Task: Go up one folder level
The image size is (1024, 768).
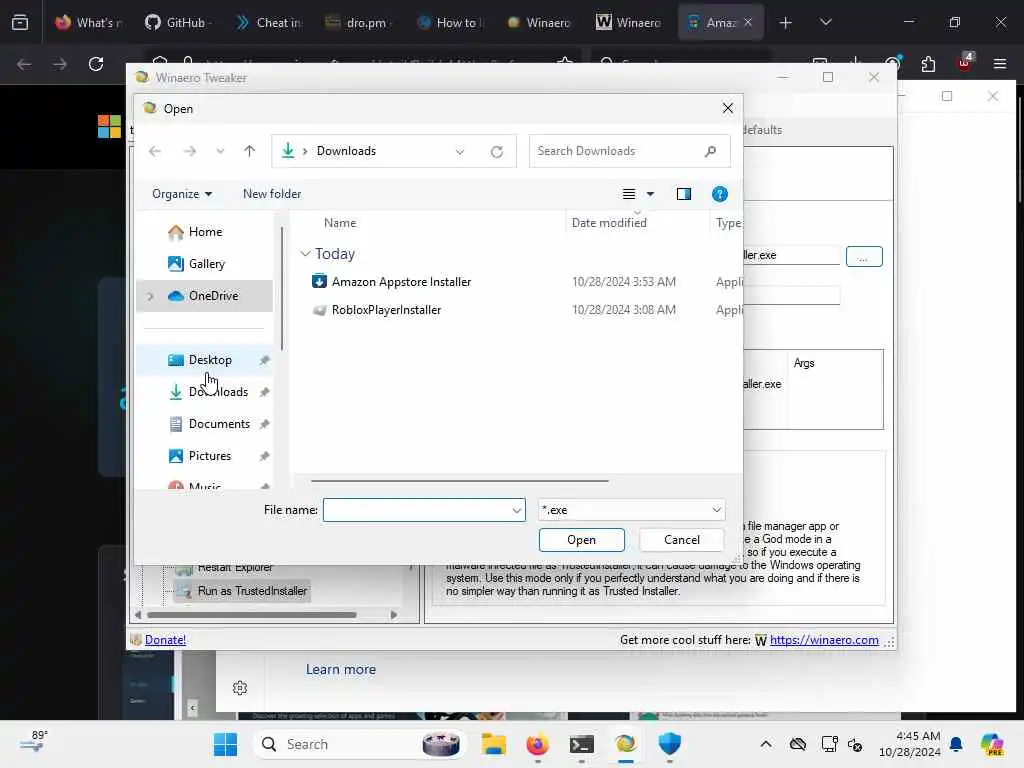Action: pyautogui.click(x=249, y=152)
